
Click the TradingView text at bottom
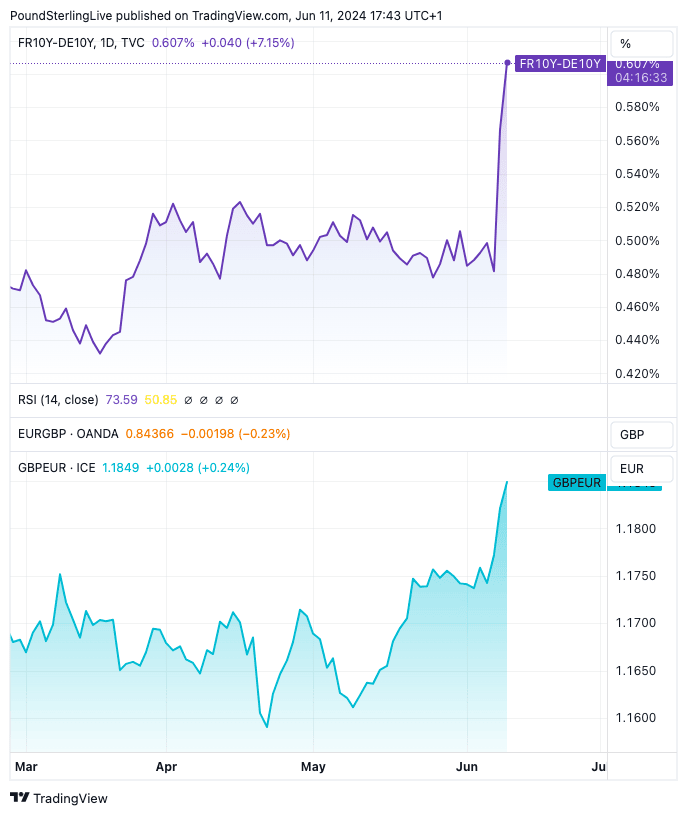coord(70,798)
